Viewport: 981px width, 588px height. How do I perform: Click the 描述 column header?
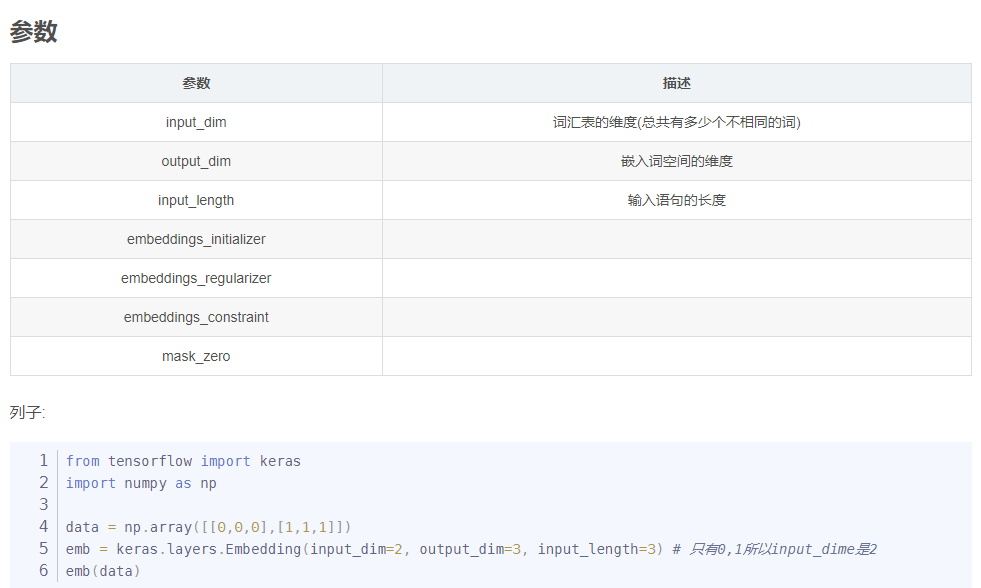[x=677, y=83]
